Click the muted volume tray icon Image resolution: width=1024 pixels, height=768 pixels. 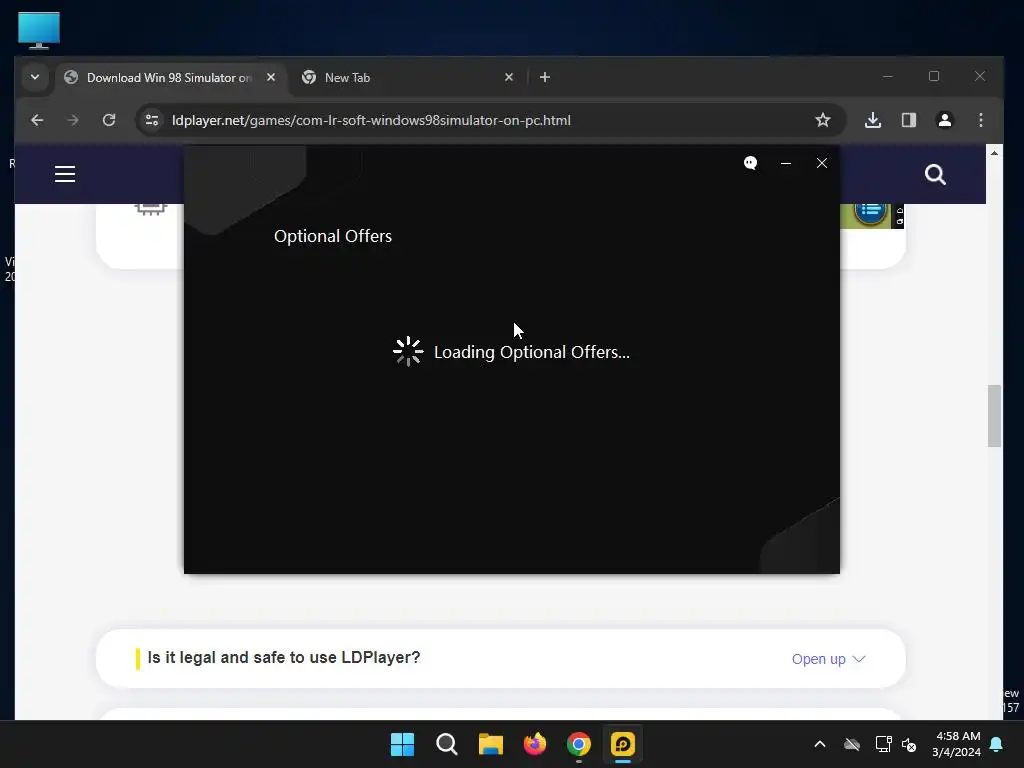[x=909, y=744]
